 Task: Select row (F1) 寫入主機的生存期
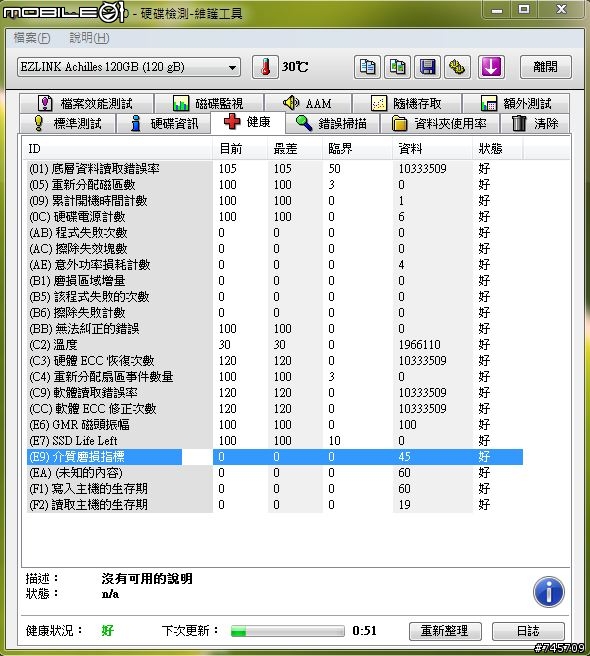coord(275,489)
